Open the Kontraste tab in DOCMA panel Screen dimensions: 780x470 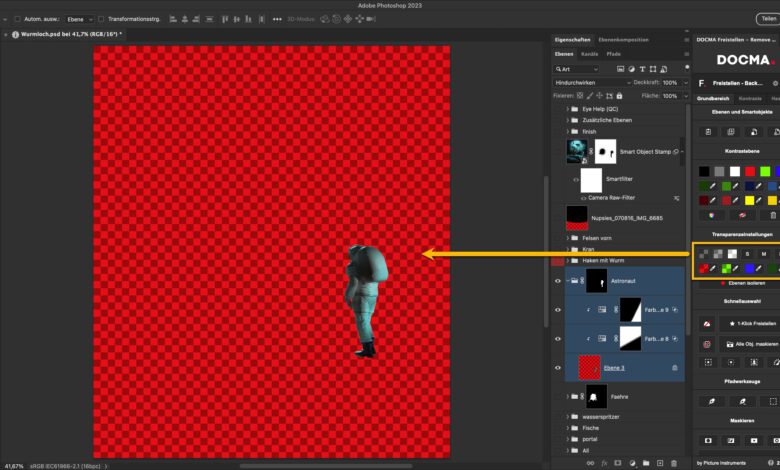pyautogui.click(x=749, y=99)
